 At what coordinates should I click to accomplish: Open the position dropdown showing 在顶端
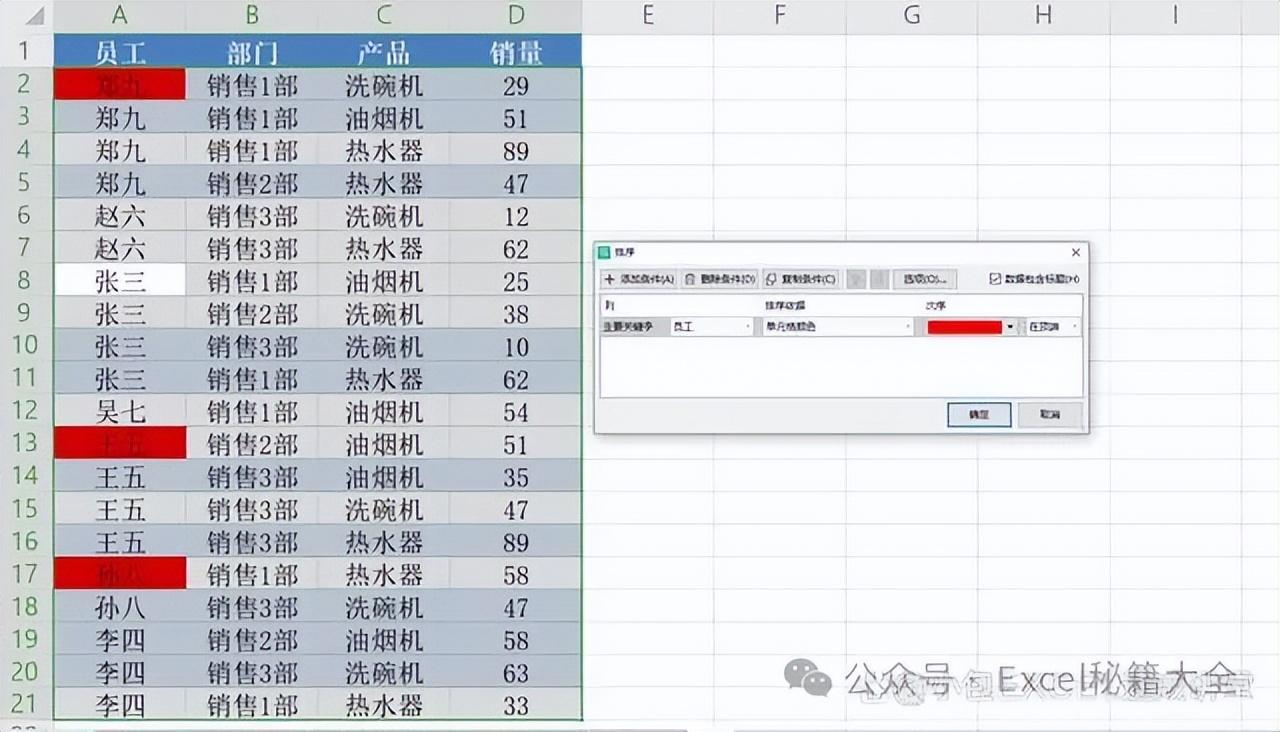[1053, 326]
